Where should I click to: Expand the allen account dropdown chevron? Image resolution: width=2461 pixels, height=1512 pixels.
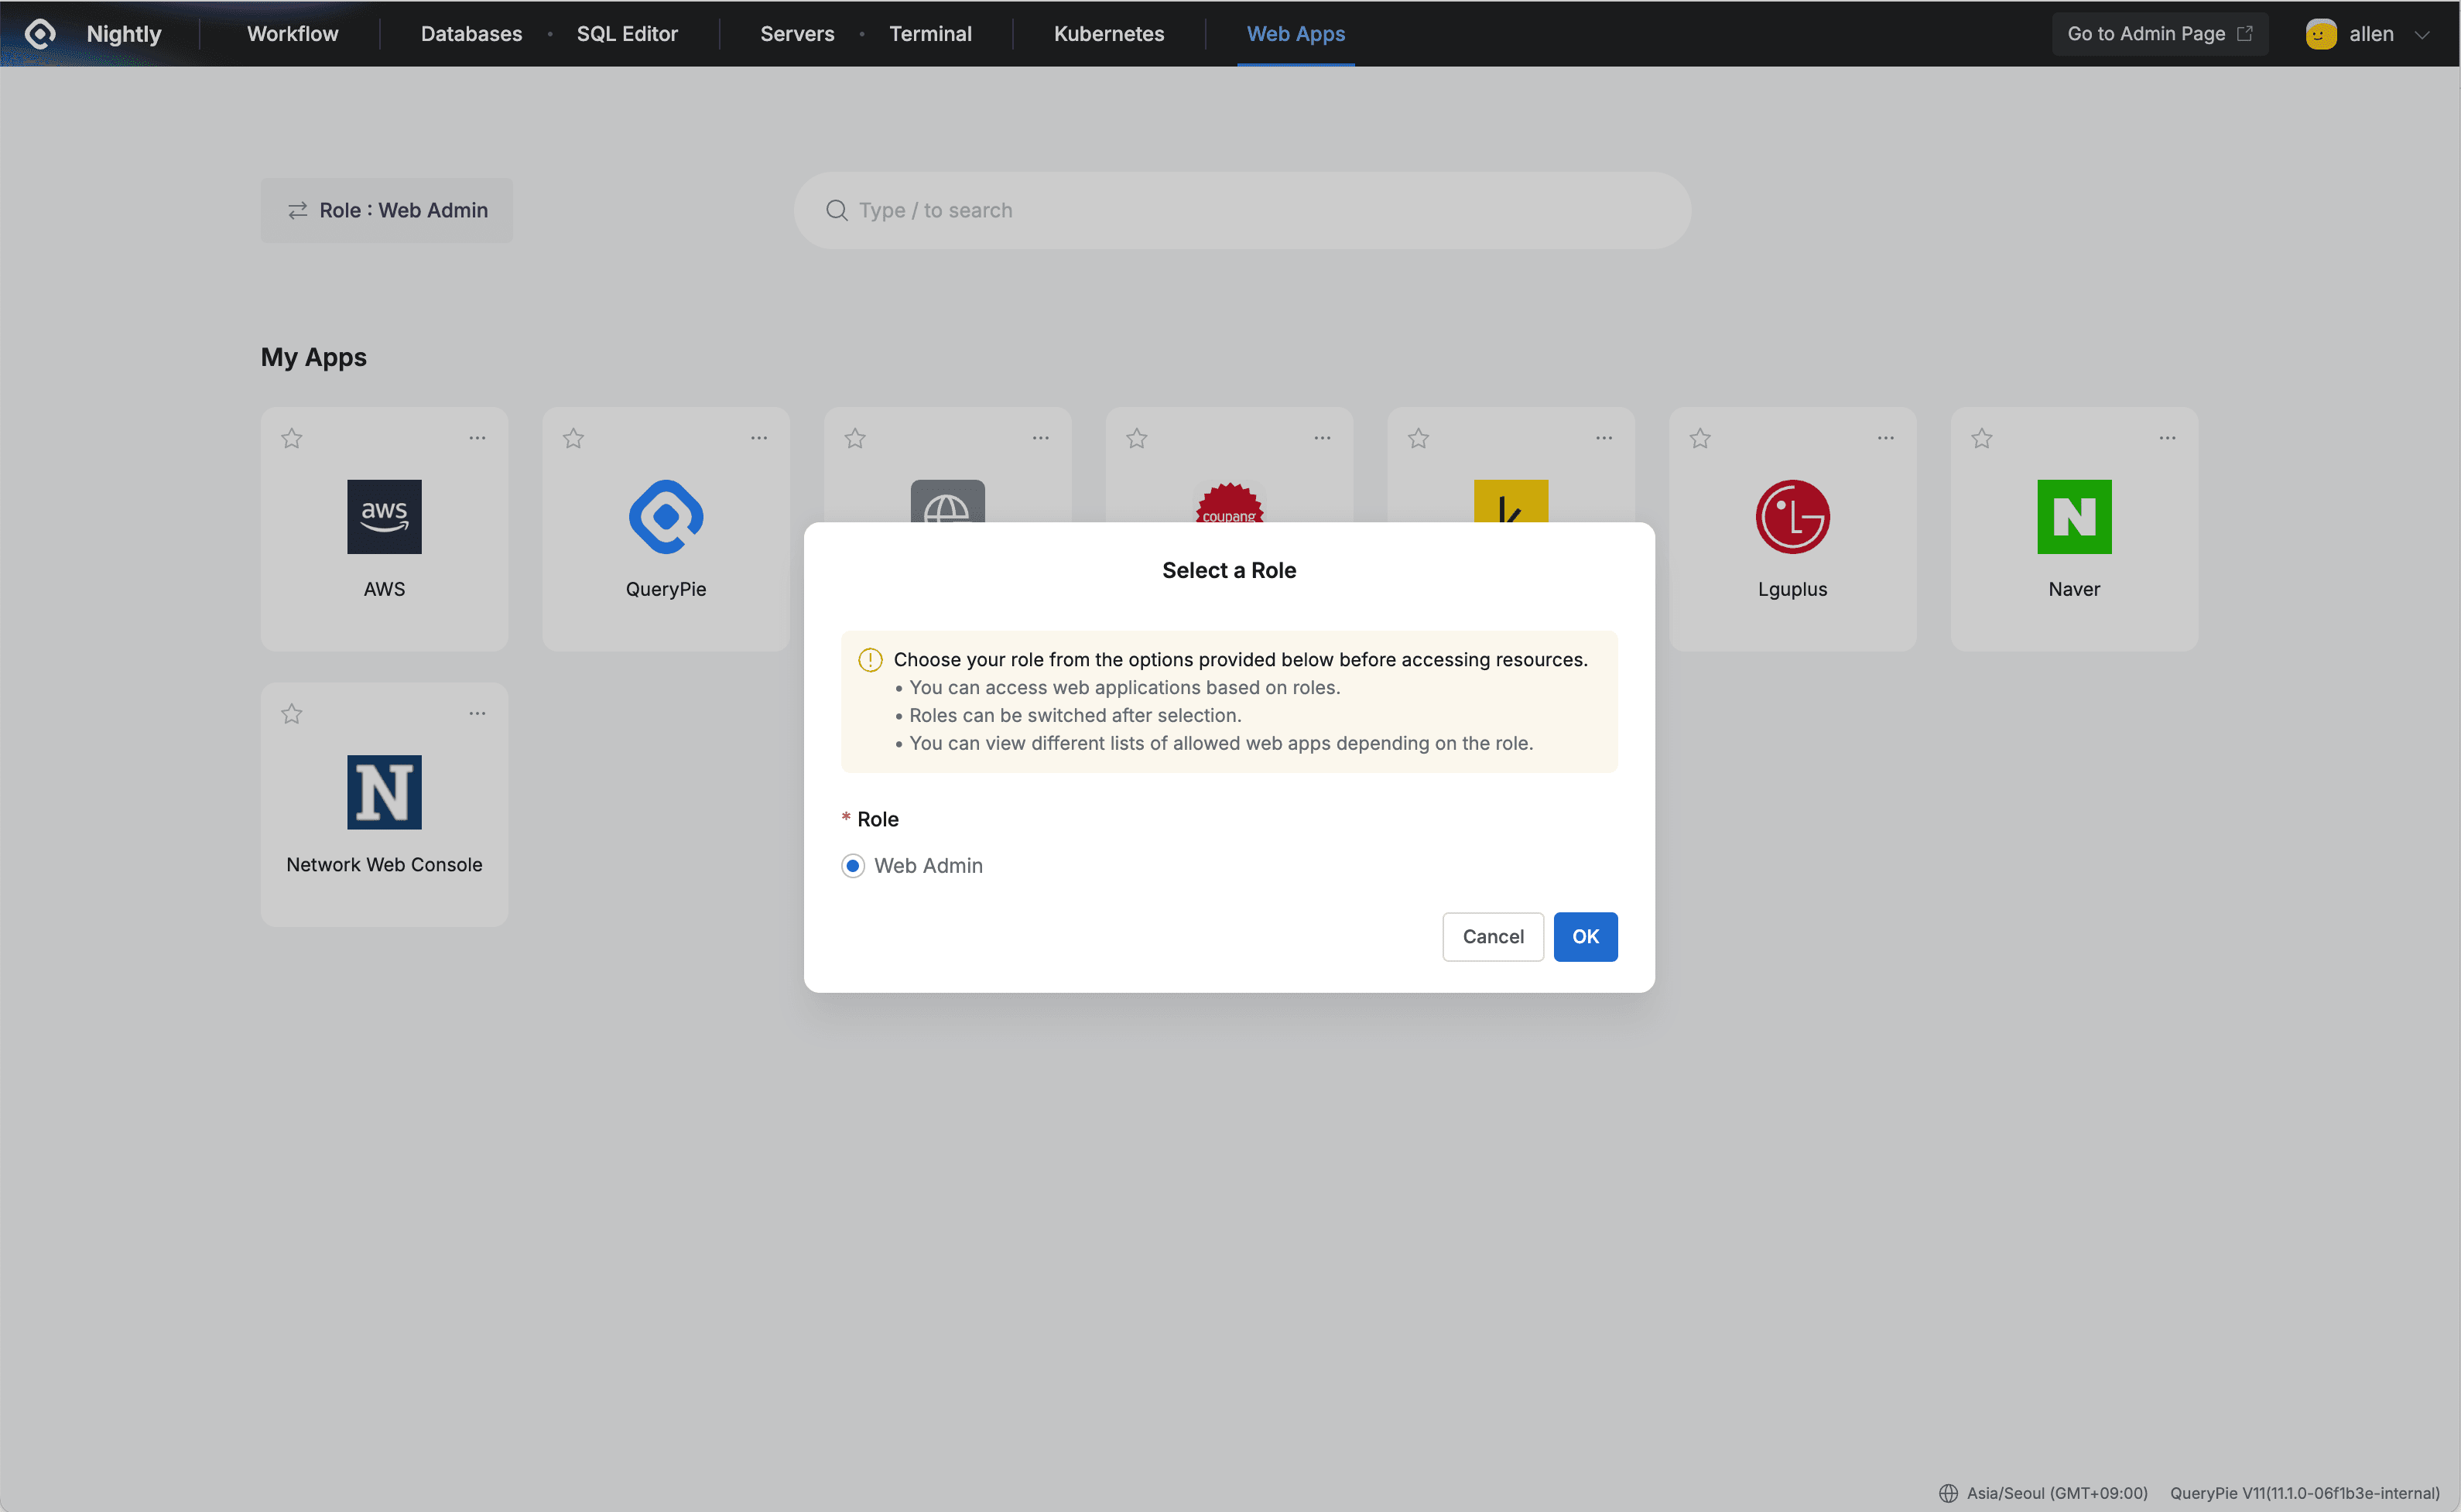(x=2424, y=33)
